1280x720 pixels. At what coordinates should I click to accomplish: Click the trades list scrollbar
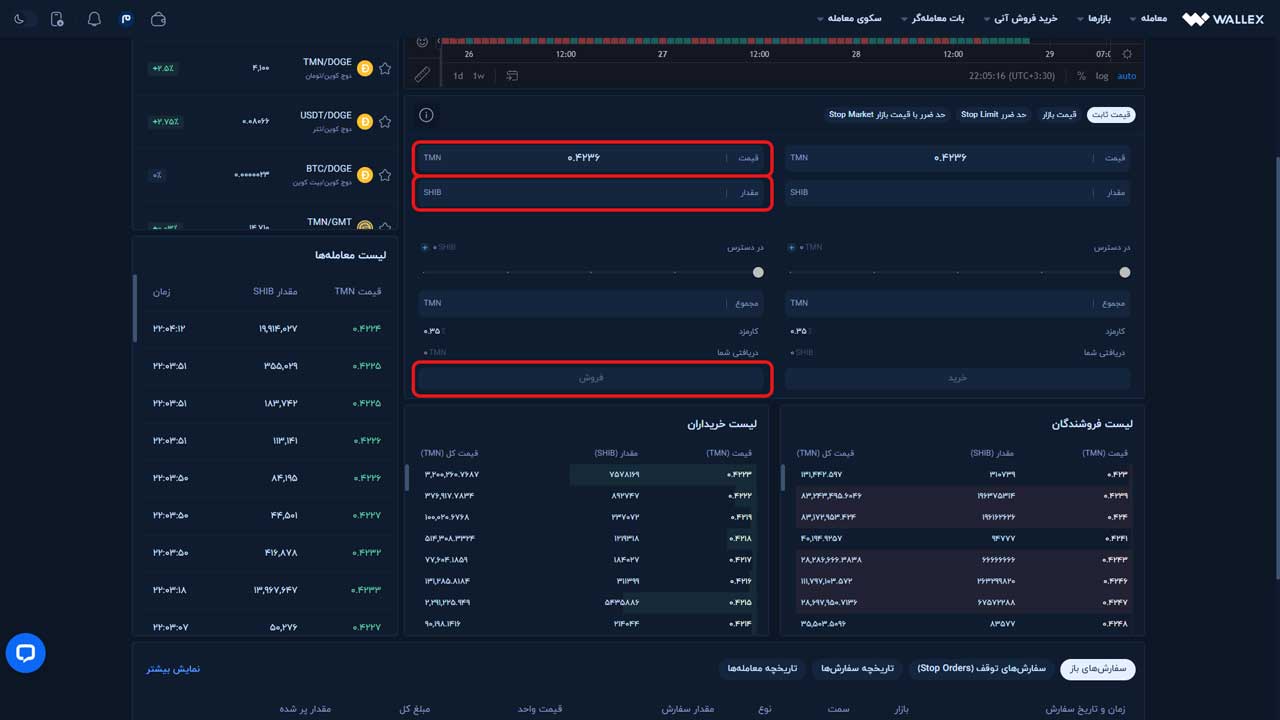(x=135, y=308)
